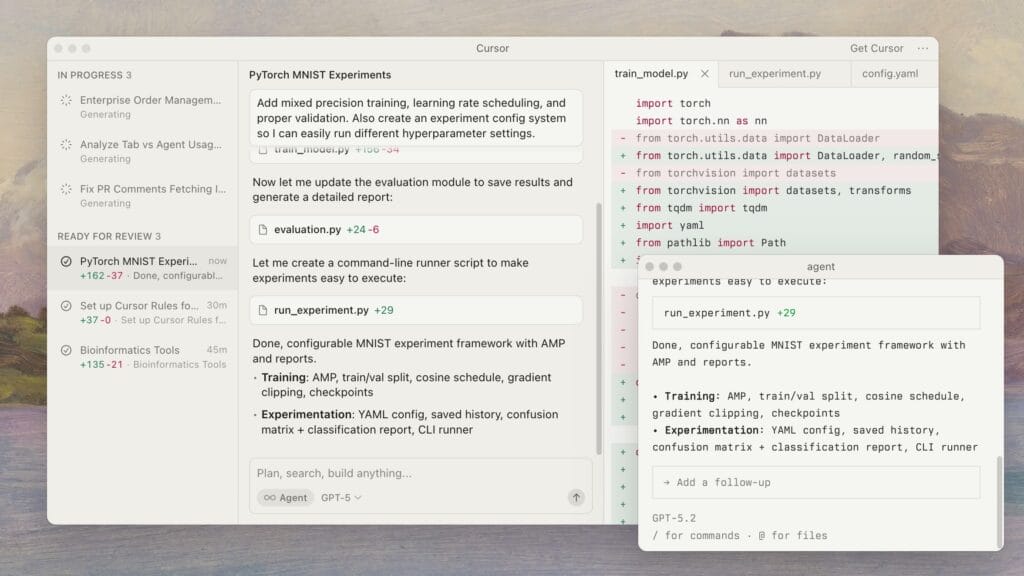This screenshot has width=1024, height=576.
Task: Click the file icon beside run_experiment.py
Action: [263, 310]
